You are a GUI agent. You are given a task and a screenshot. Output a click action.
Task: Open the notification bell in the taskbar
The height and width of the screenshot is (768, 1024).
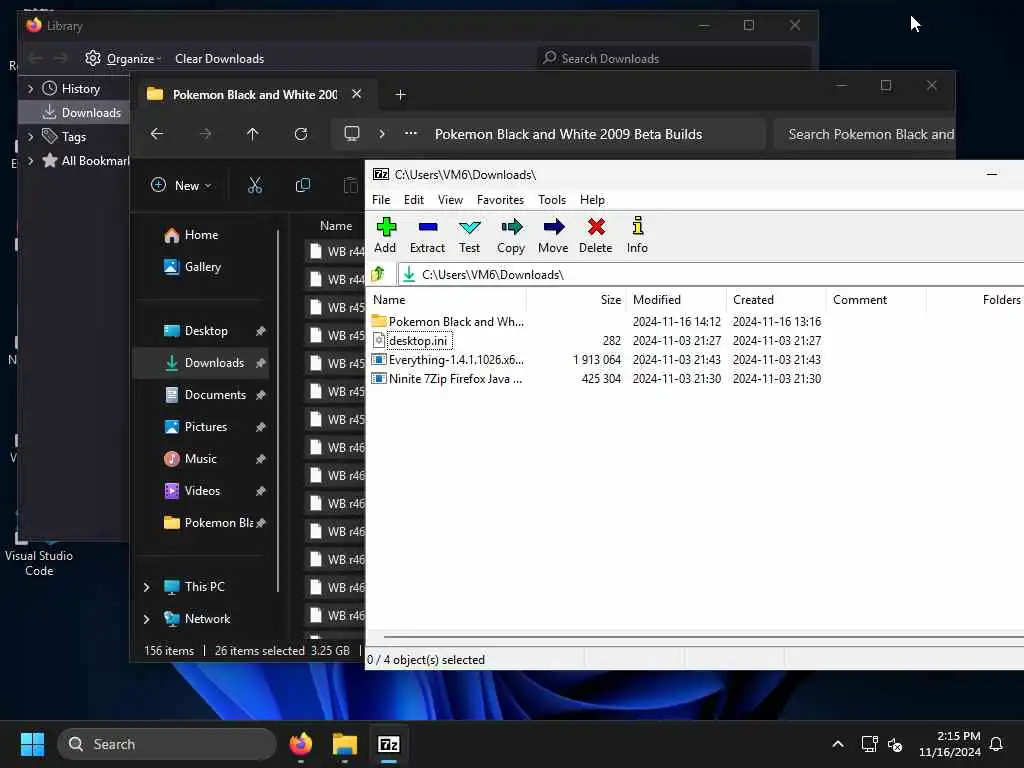pyautogui.click(x=997, y=744)
